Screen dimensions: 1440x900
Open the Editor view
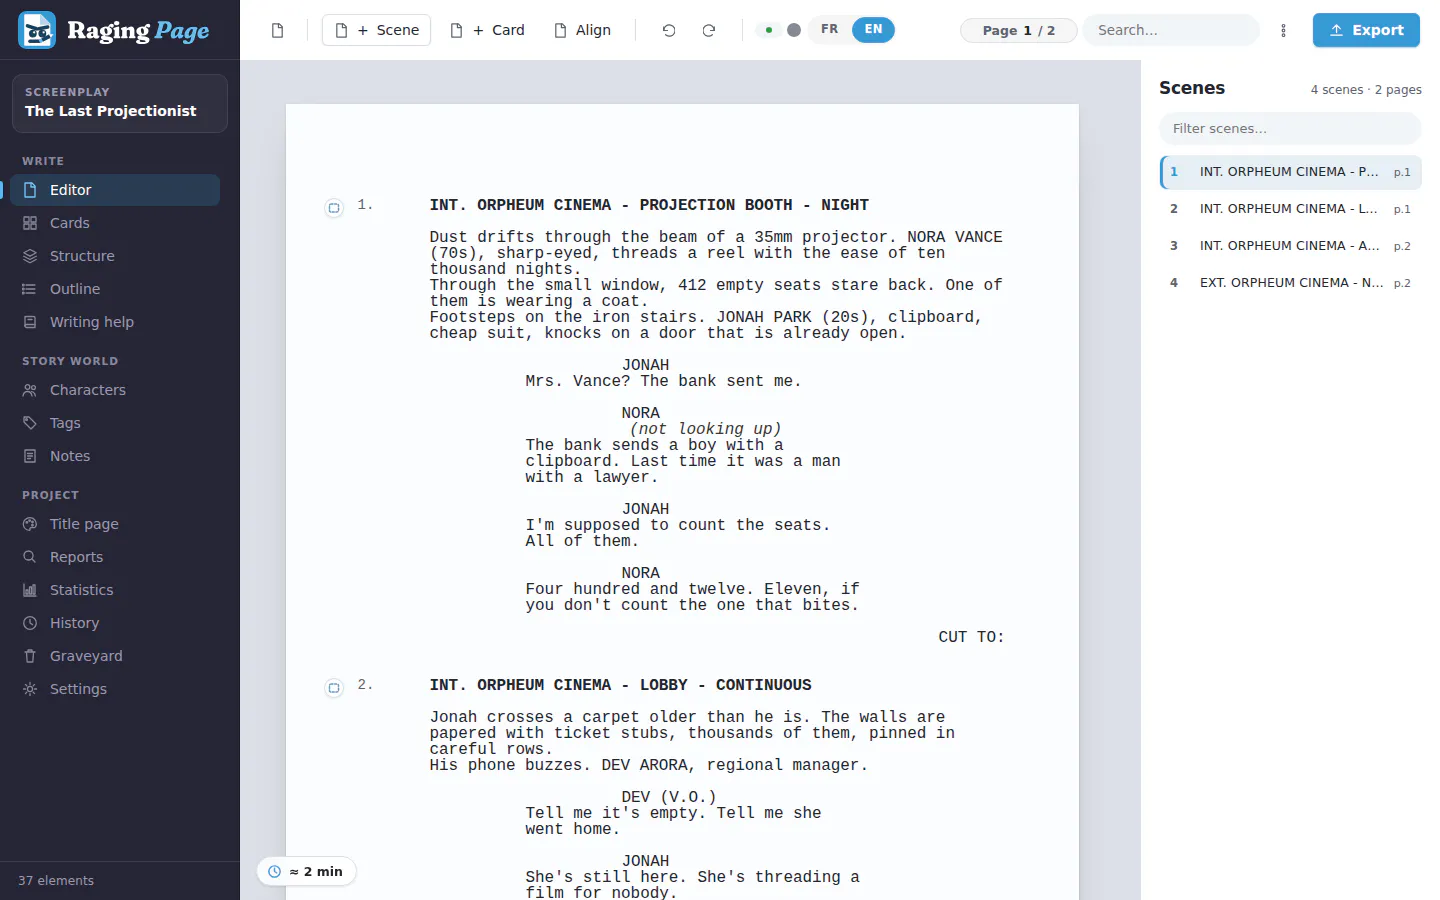click(115, 190)
